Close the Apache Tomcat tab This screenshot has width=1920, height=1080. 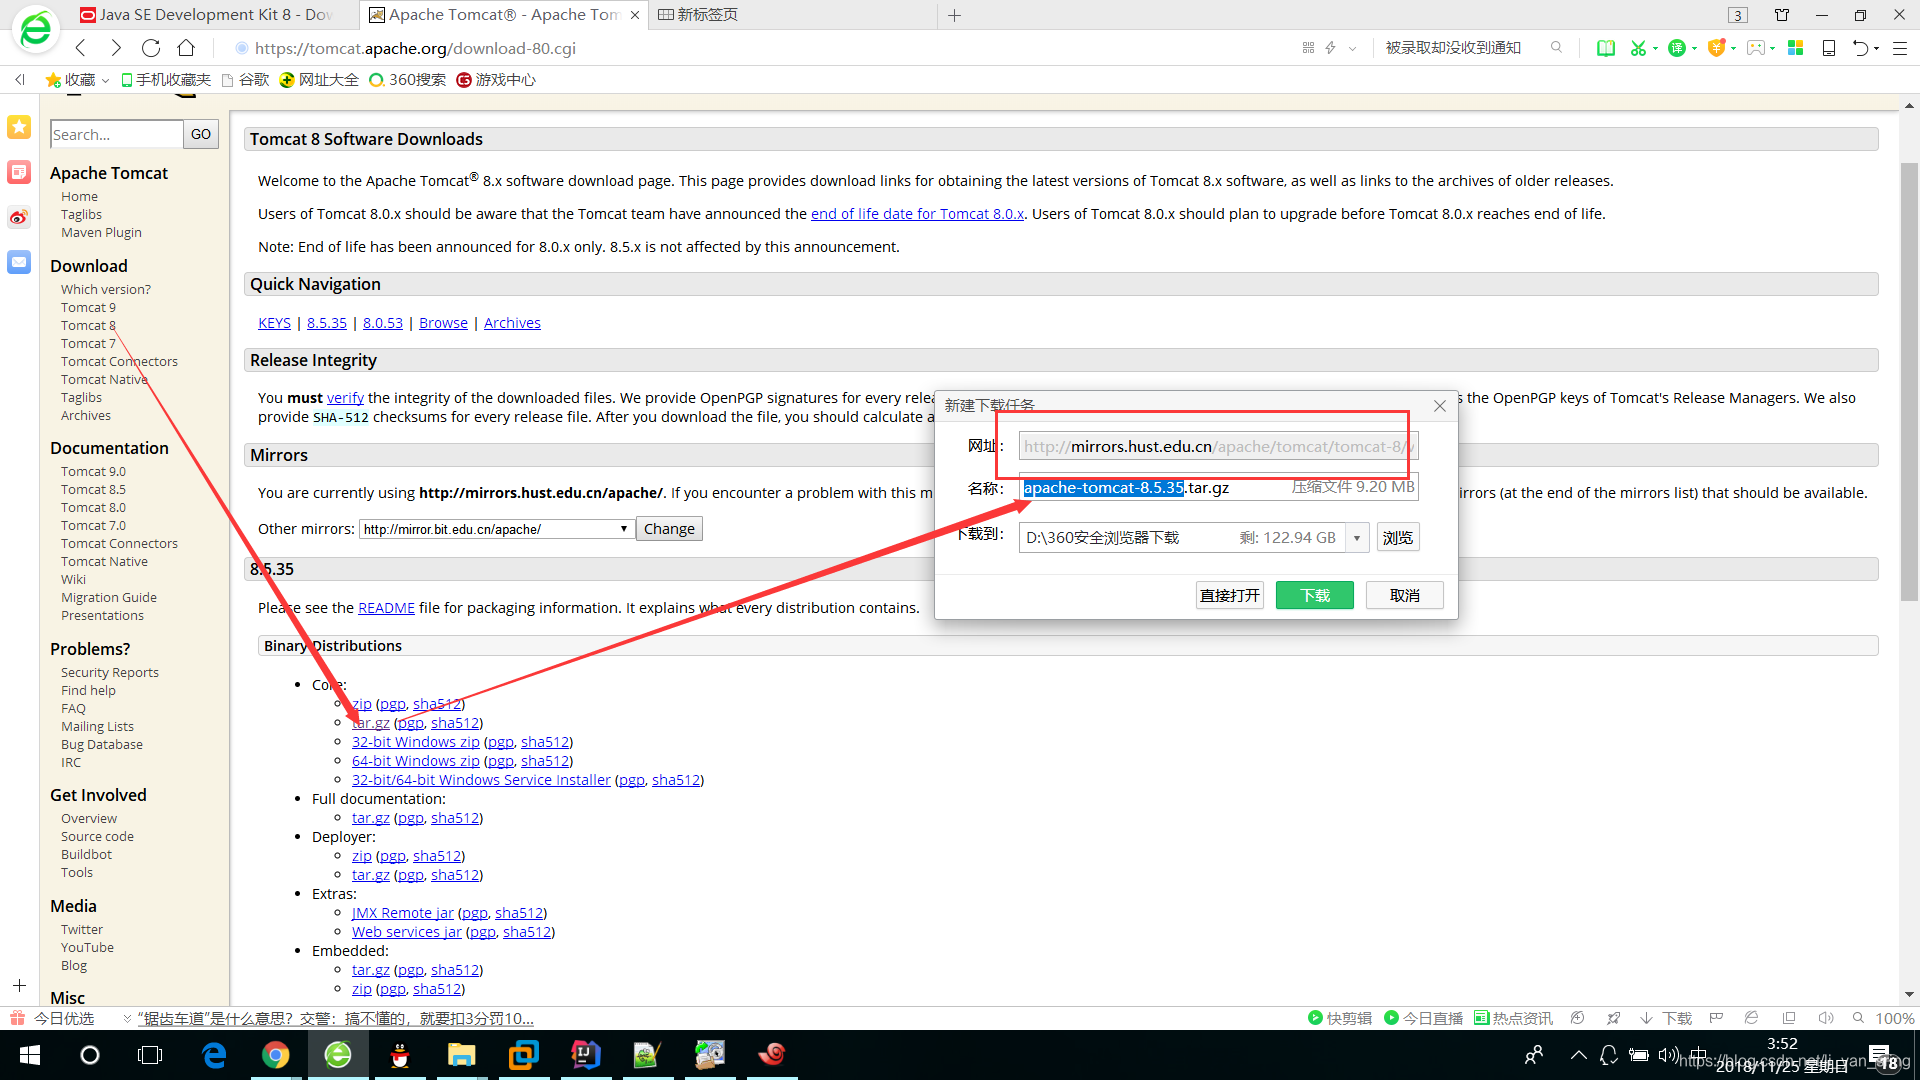pos(635,15)
